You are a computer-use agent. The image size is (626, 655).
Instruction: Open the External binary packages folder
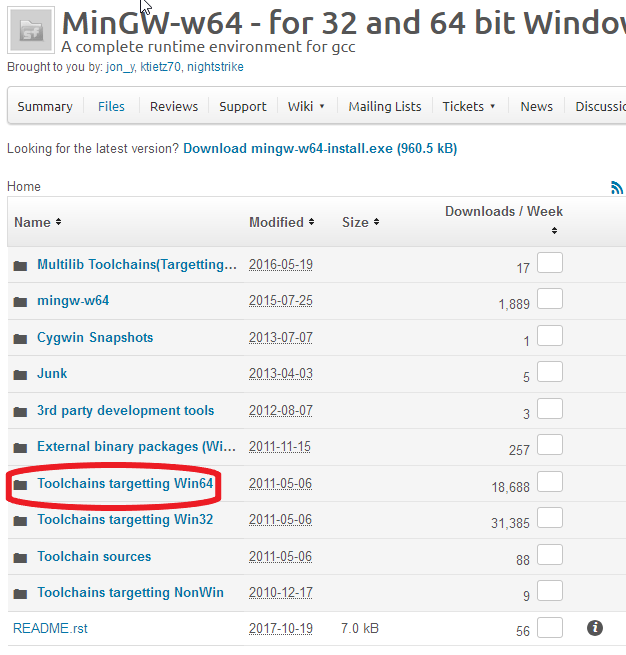[x=136, y=447]
